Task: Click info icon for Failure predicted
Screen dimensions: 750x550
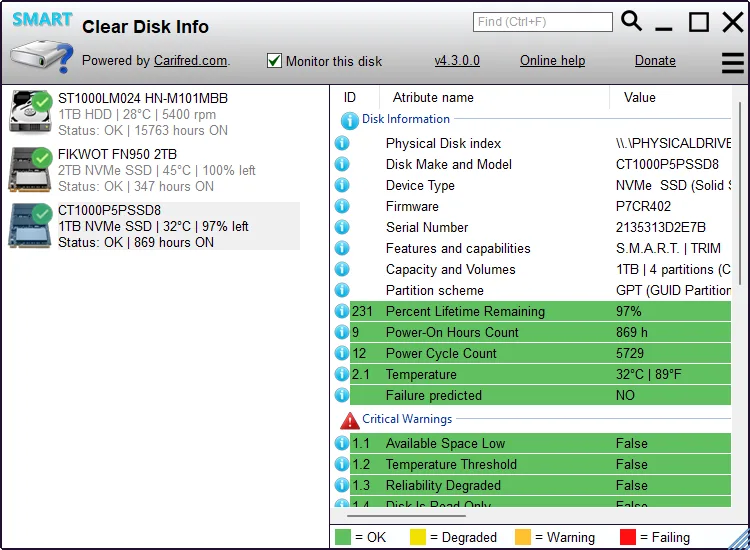Action: 342,395
